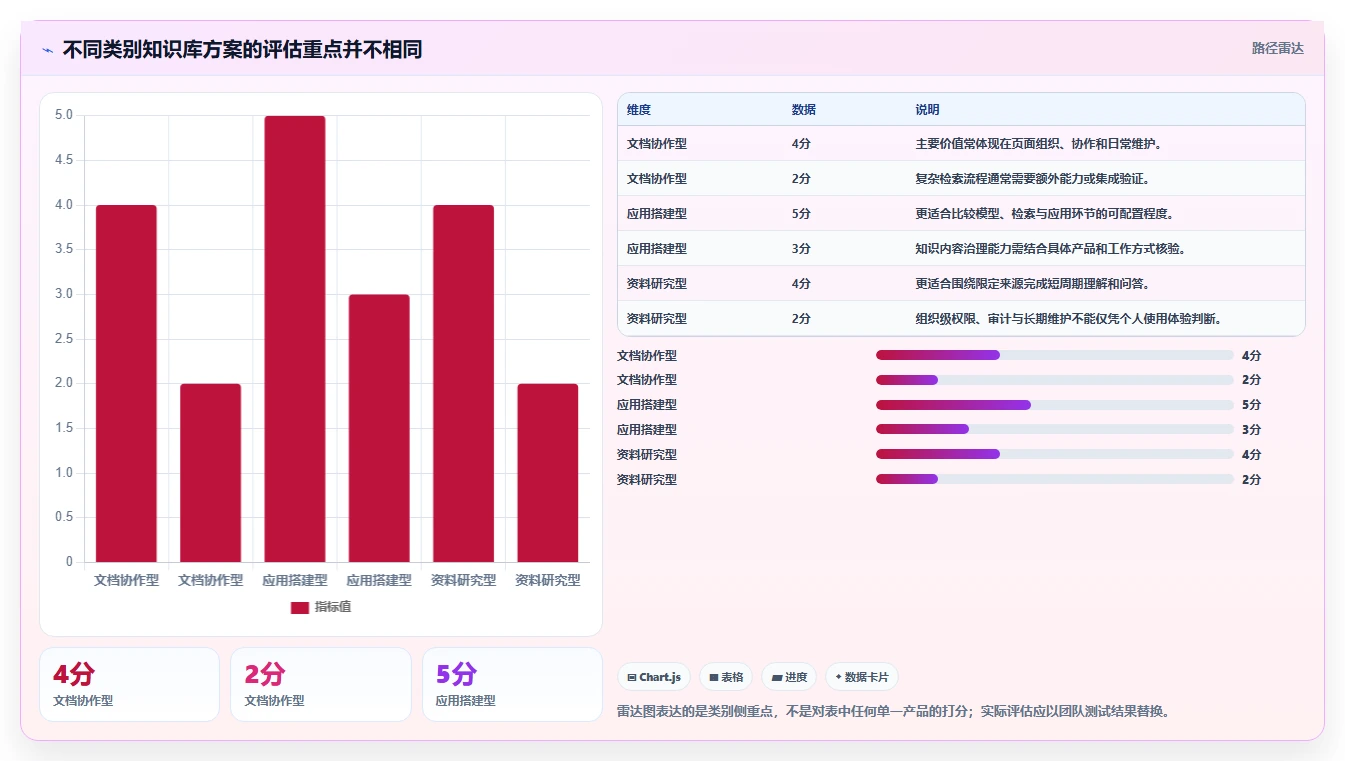
Task: Open the 2分 文档协作型 data card
Action: pos(321,685)
